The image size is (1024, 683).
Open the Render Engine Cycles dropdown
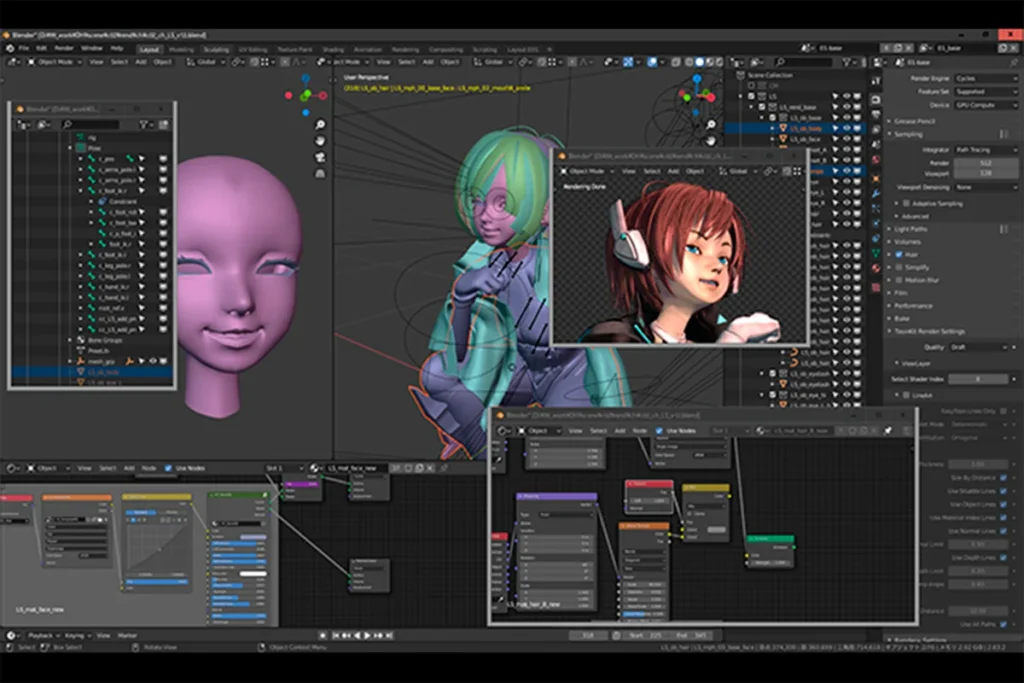coord(984,78)
